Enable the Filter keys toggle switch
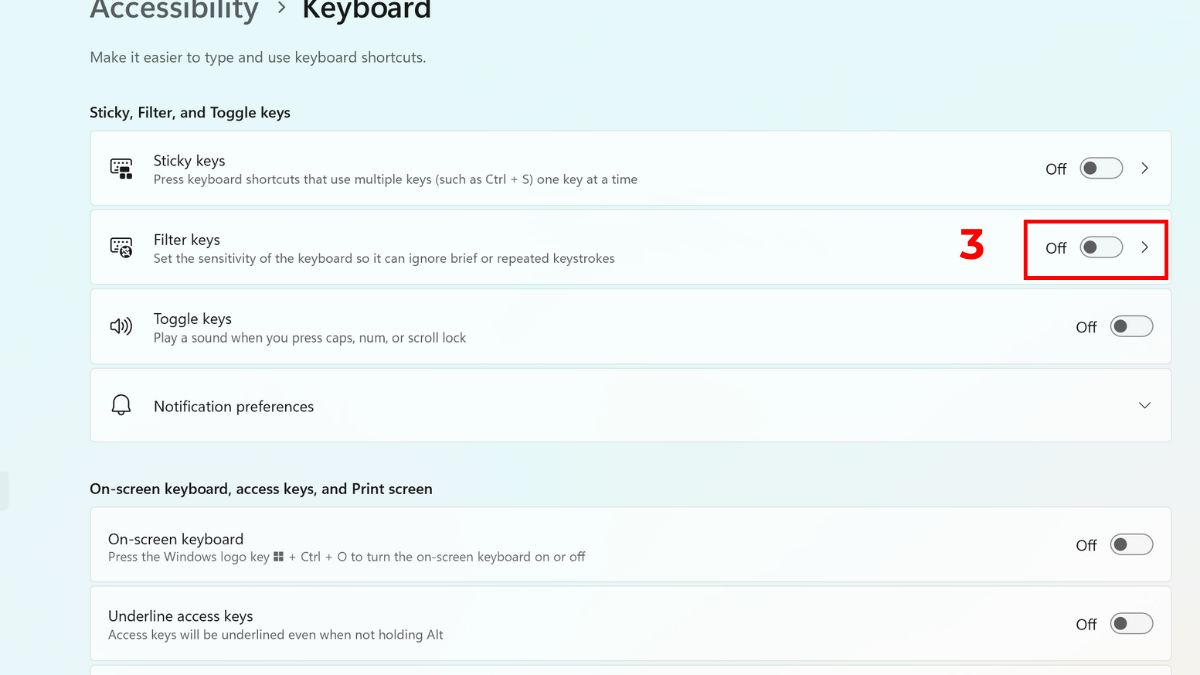The width and height of the screenshot is (1200, 675). coord(1101,247)
